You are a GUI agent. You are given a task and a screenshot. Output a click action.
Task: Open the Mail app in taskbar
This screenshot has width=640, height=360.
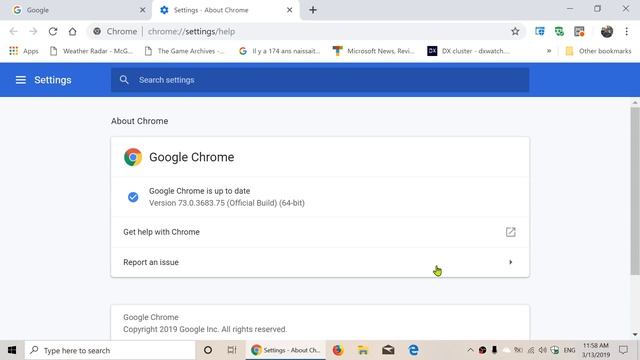tap(388, 350)
